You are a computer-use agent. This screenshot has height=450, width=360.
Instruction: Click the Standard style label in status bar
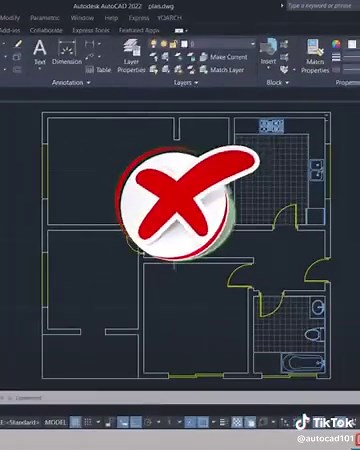(x=22, y=422)
